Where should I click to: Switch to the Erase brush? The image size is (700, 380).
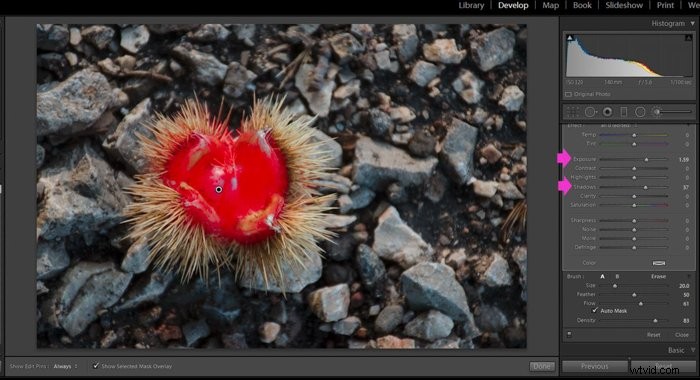click(x=658, y=276)
